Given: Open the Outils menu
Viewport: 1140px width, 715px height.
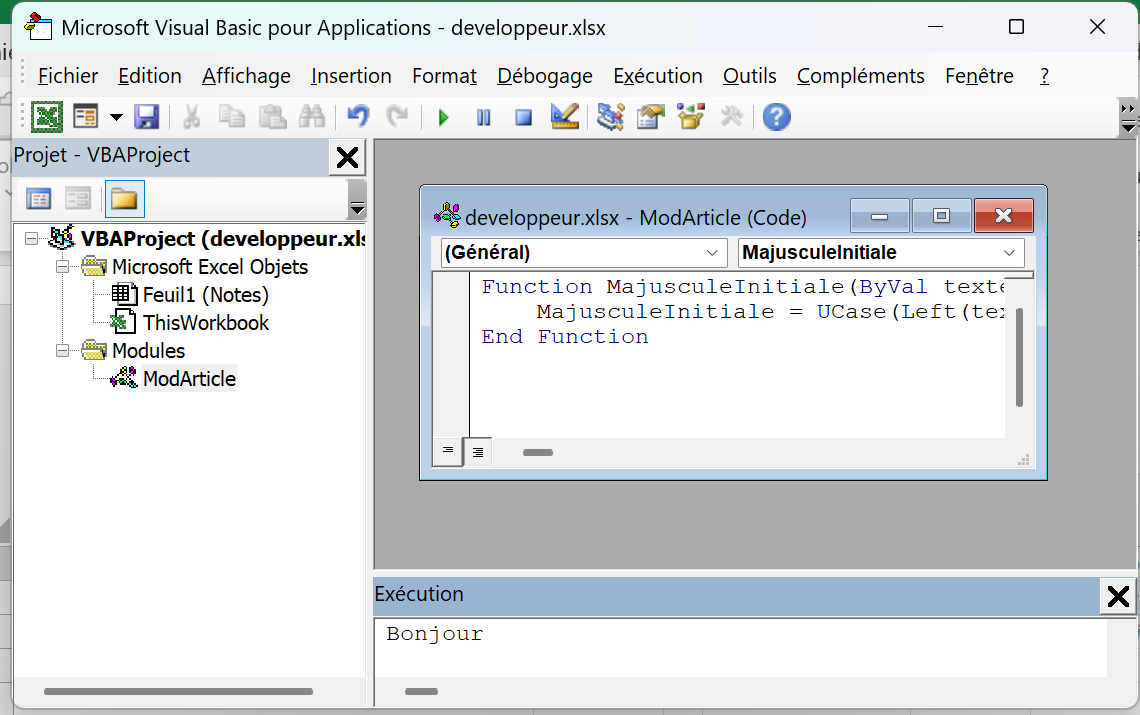Looking at the screenshot, I should pyautogui.click(x=750, y=76).
